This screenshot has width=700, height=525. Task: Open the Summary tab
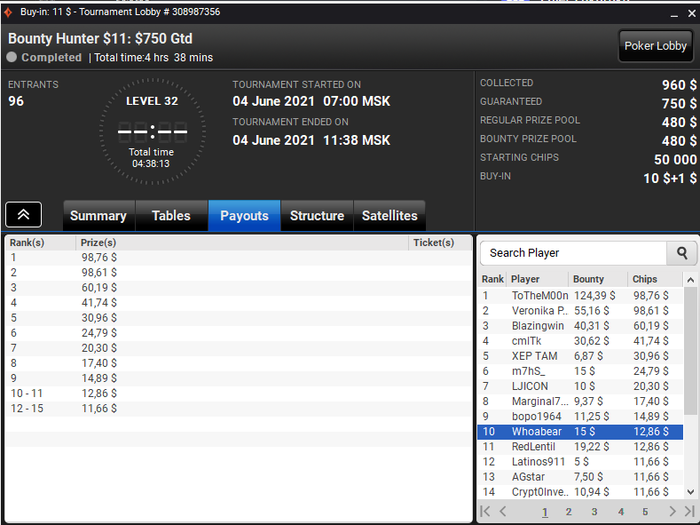pyautogui.click(x=99, y=216)
